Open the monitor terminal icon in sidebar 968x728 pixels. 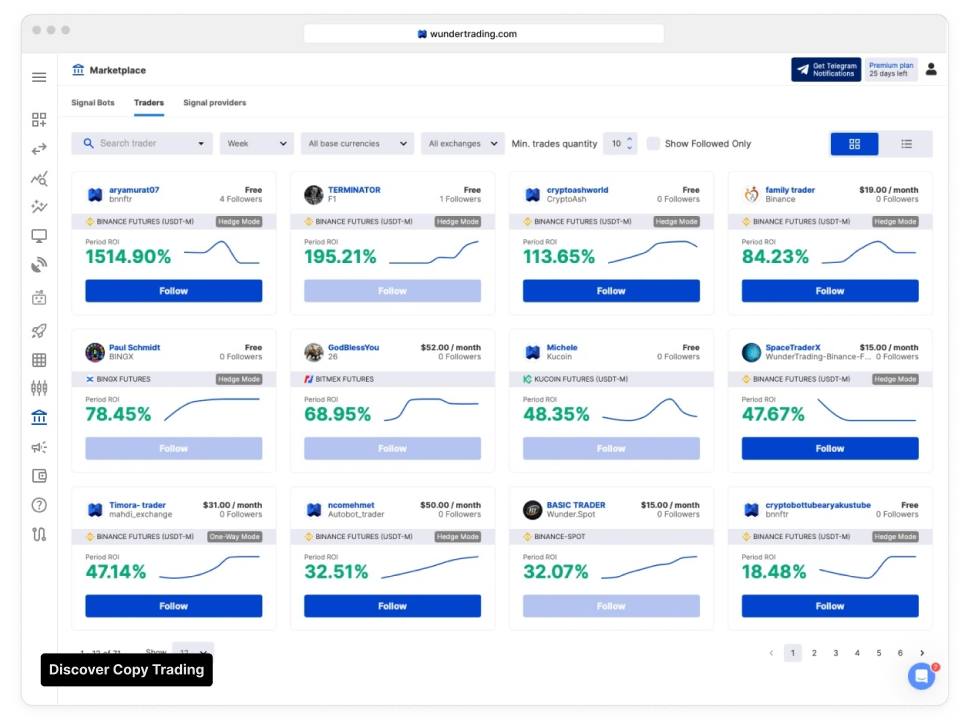39,236
